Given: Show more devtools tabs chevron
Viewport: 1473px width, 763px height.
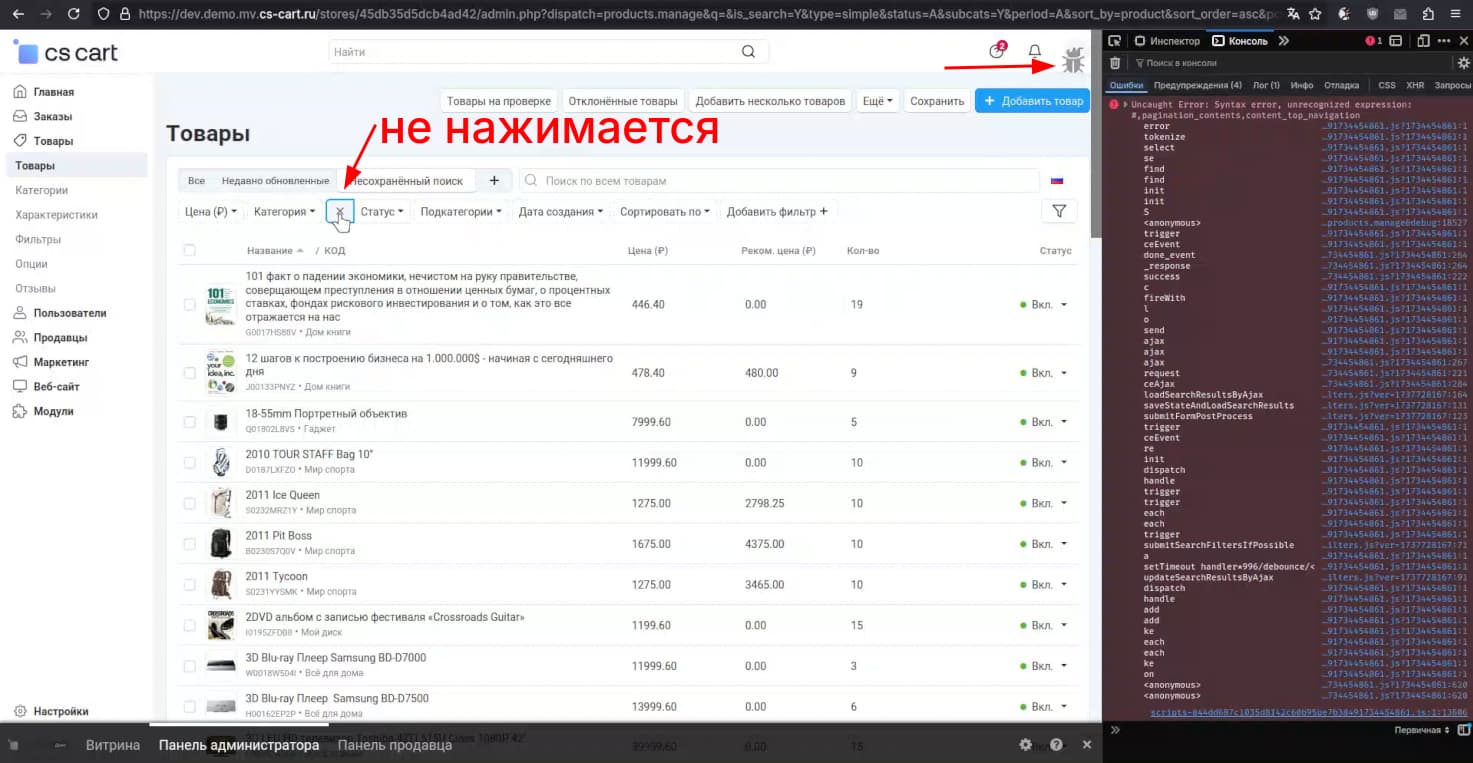Looking at the screenshot, I should click(1284, 41).
